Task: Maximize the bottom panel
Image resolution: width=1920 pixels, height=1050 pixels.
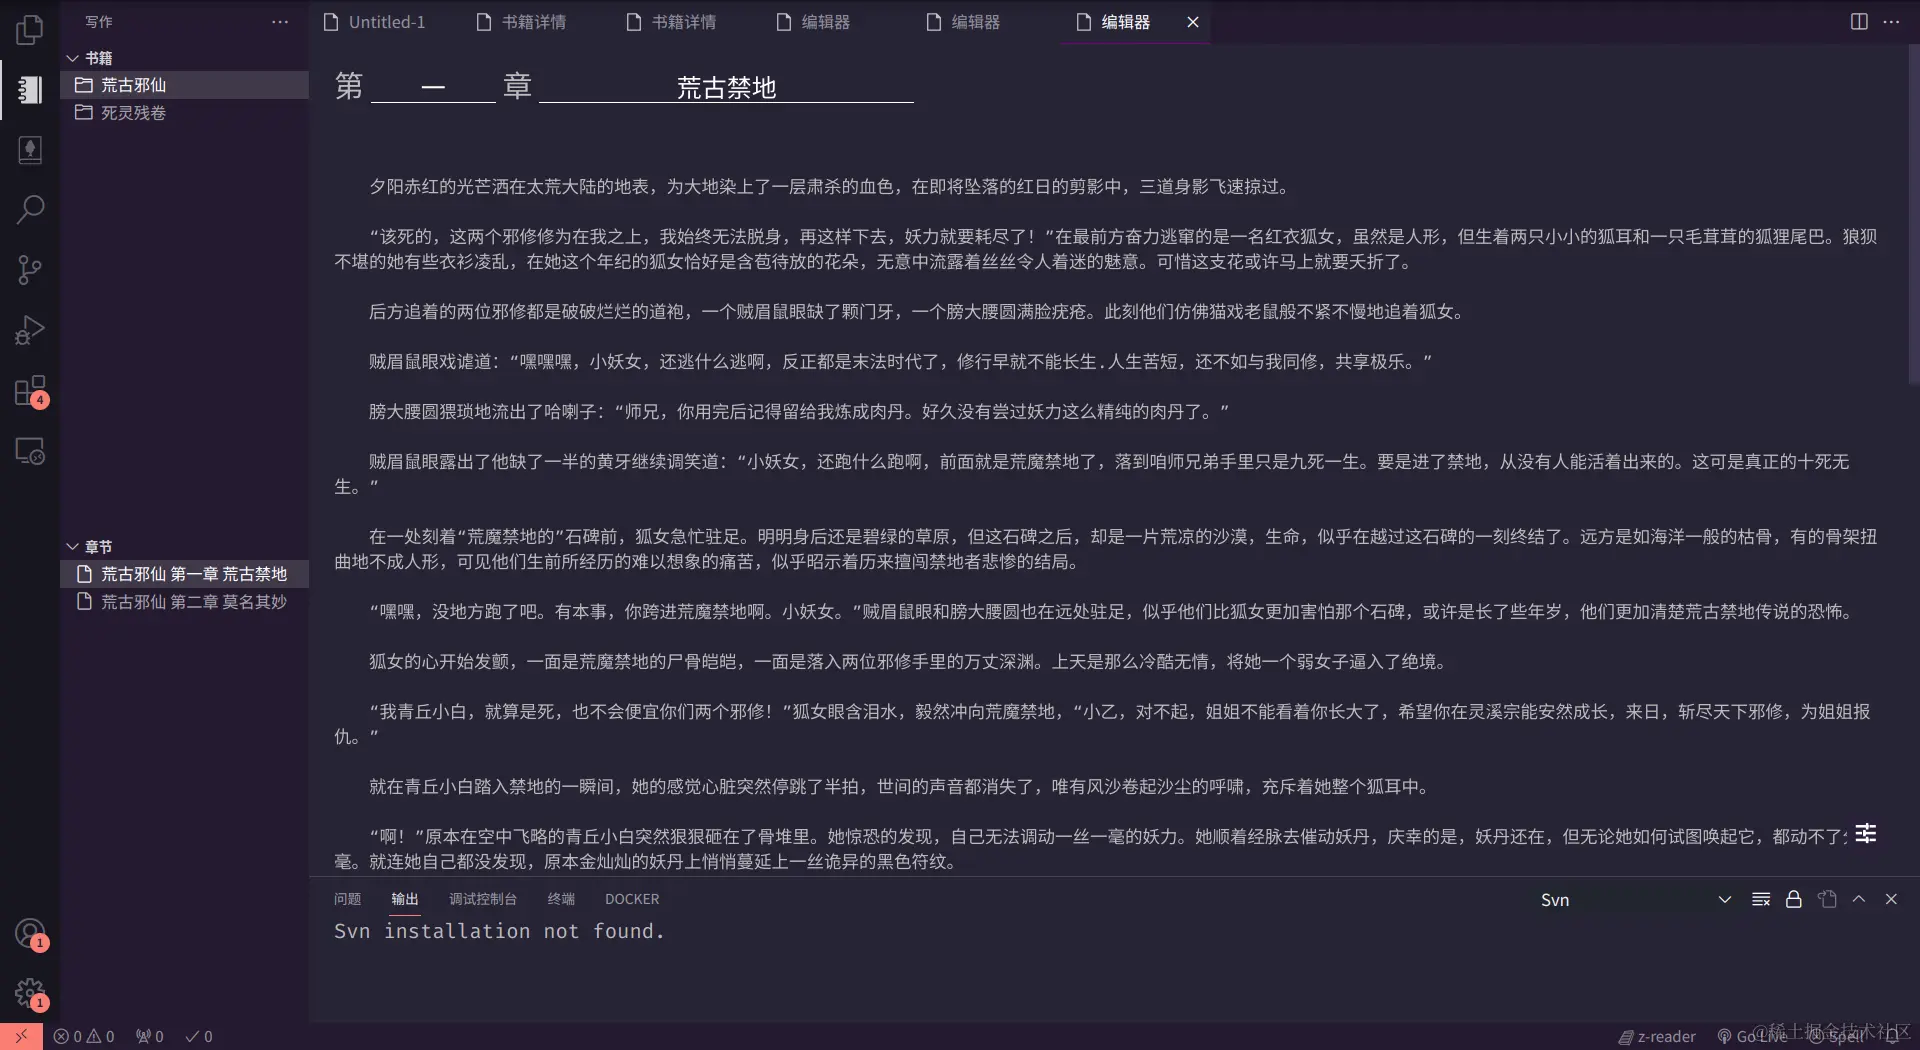Action: (x=1859, y=900)
